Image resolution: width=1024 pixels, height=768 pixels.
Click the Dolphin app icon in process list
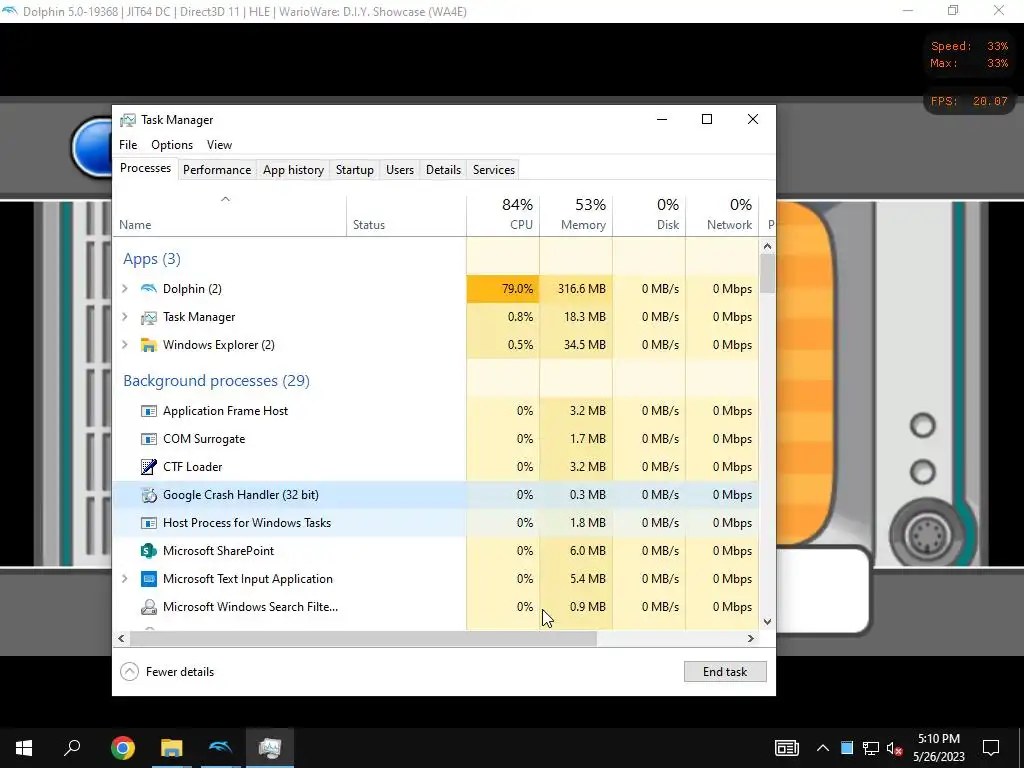pyautogui.click(x=149, y=289)
